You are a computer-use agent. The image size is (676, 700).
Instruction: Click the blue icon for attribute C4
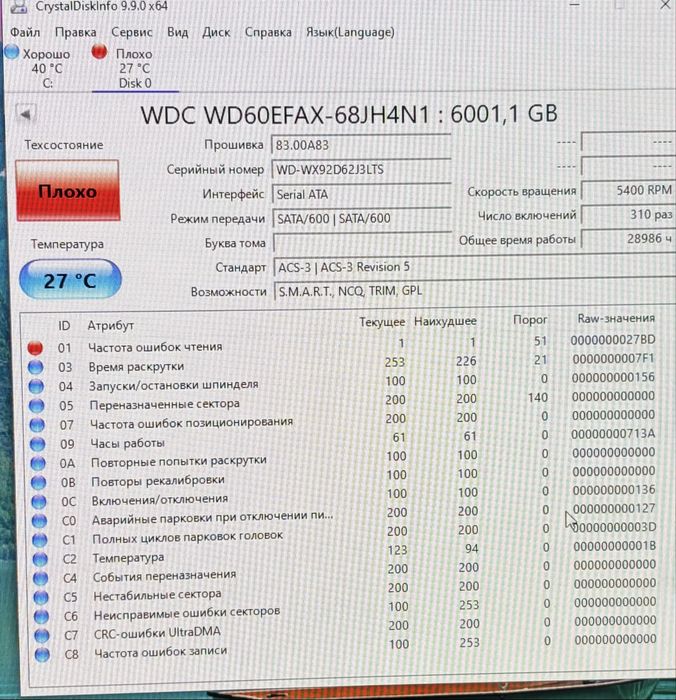tap(41, 578)
